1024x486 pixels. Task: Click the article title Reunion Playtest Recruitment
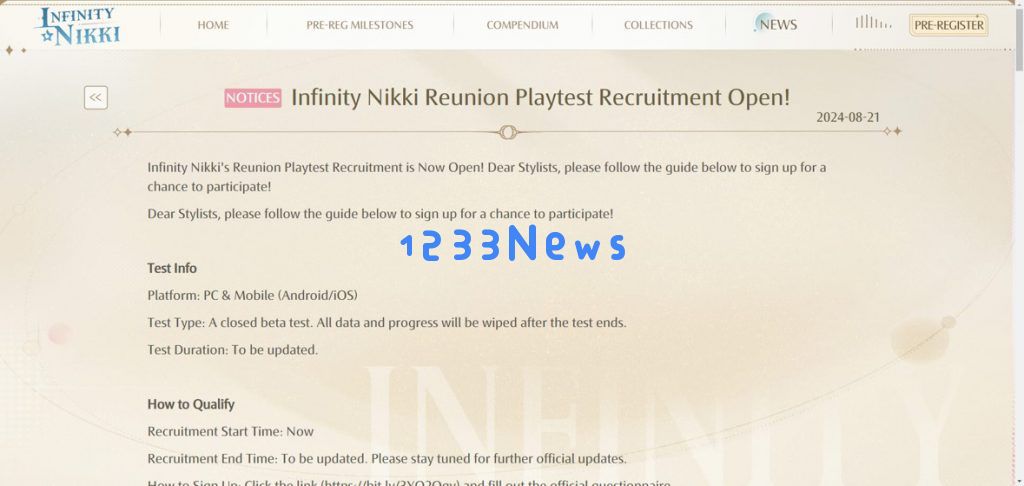pos(540,97)
